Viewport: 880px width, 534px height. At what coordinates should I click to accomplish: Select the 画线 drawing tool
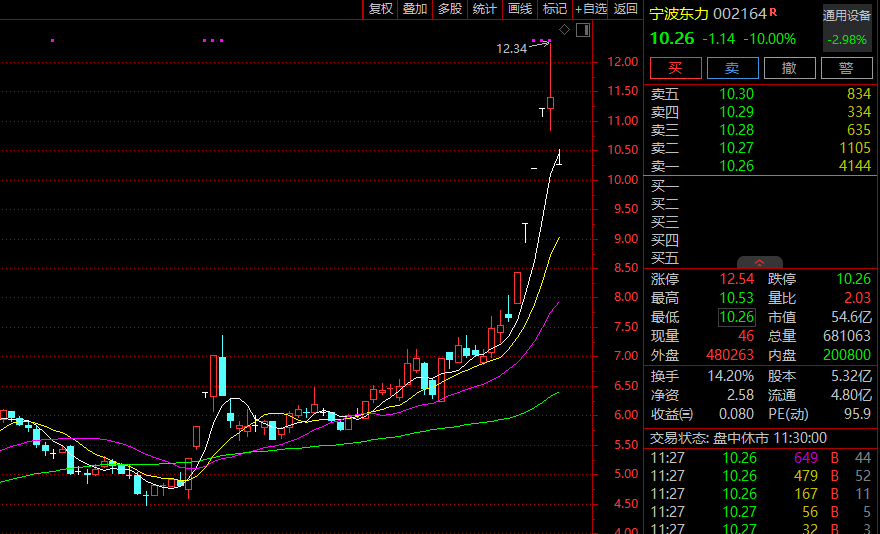pos(520,8)
